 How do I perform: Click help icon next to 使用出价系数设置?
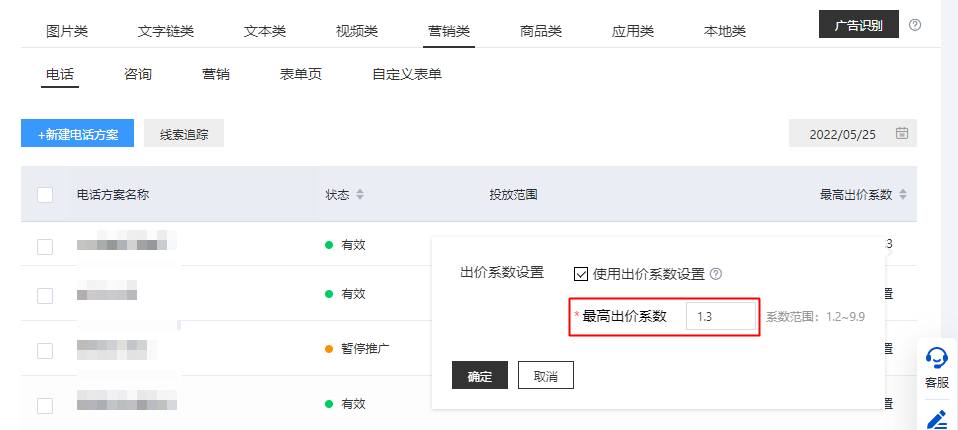(x=716, y=274)
